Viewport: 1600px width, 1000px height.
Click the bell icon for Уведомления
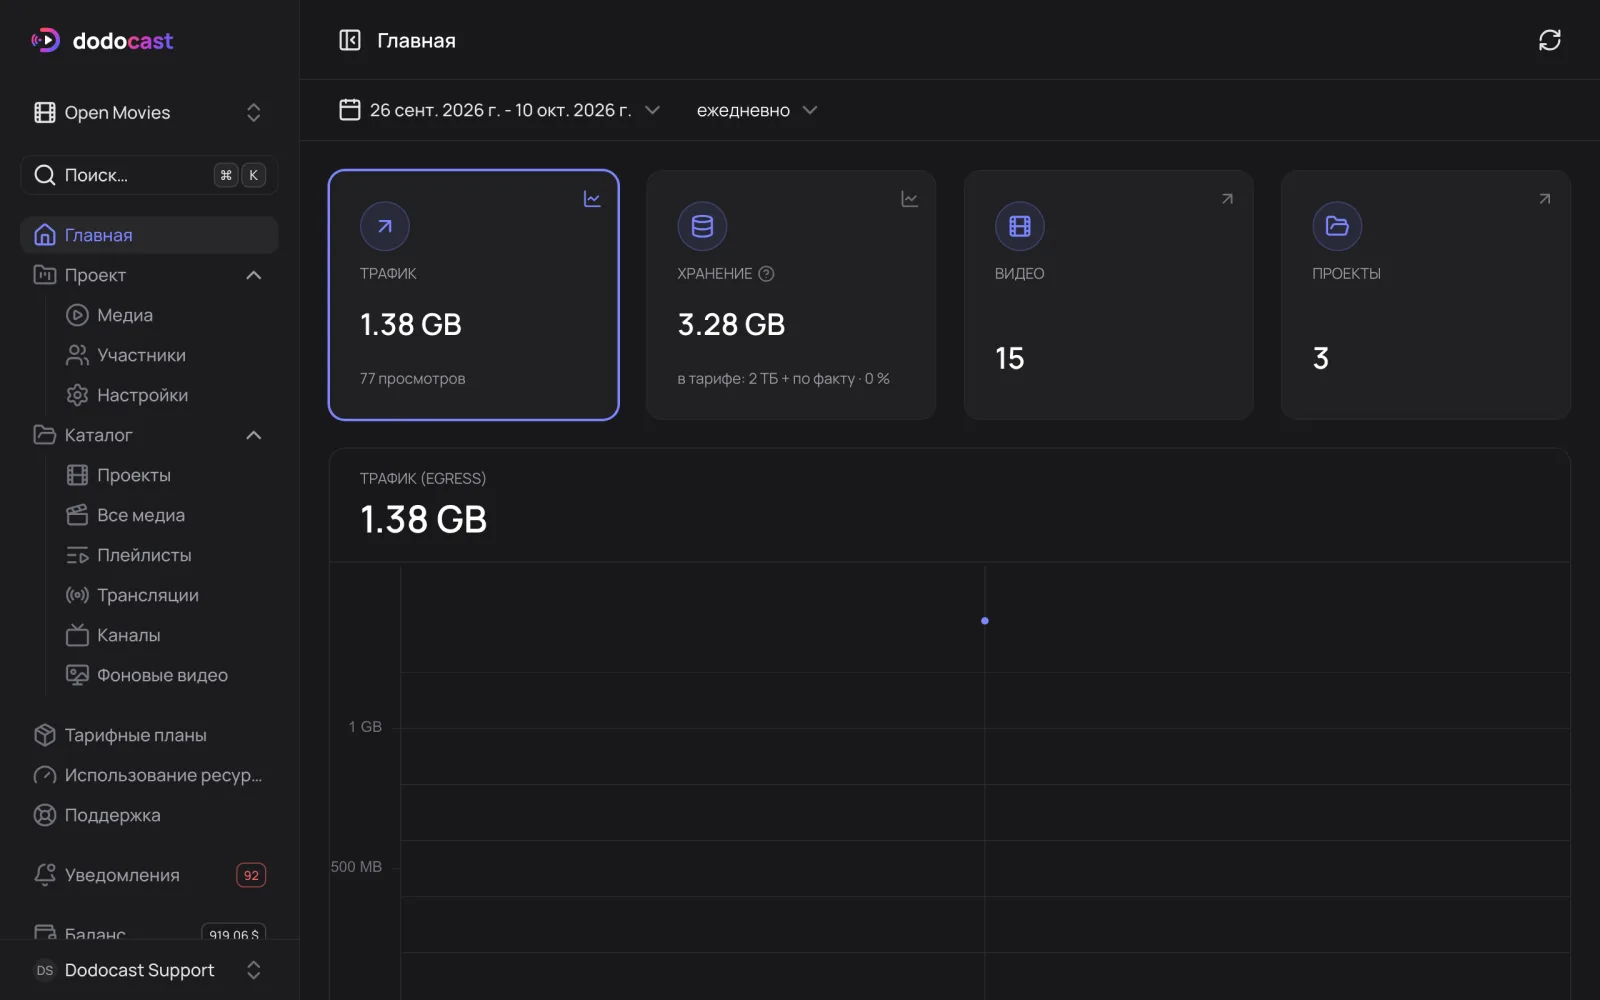(45, 875)
